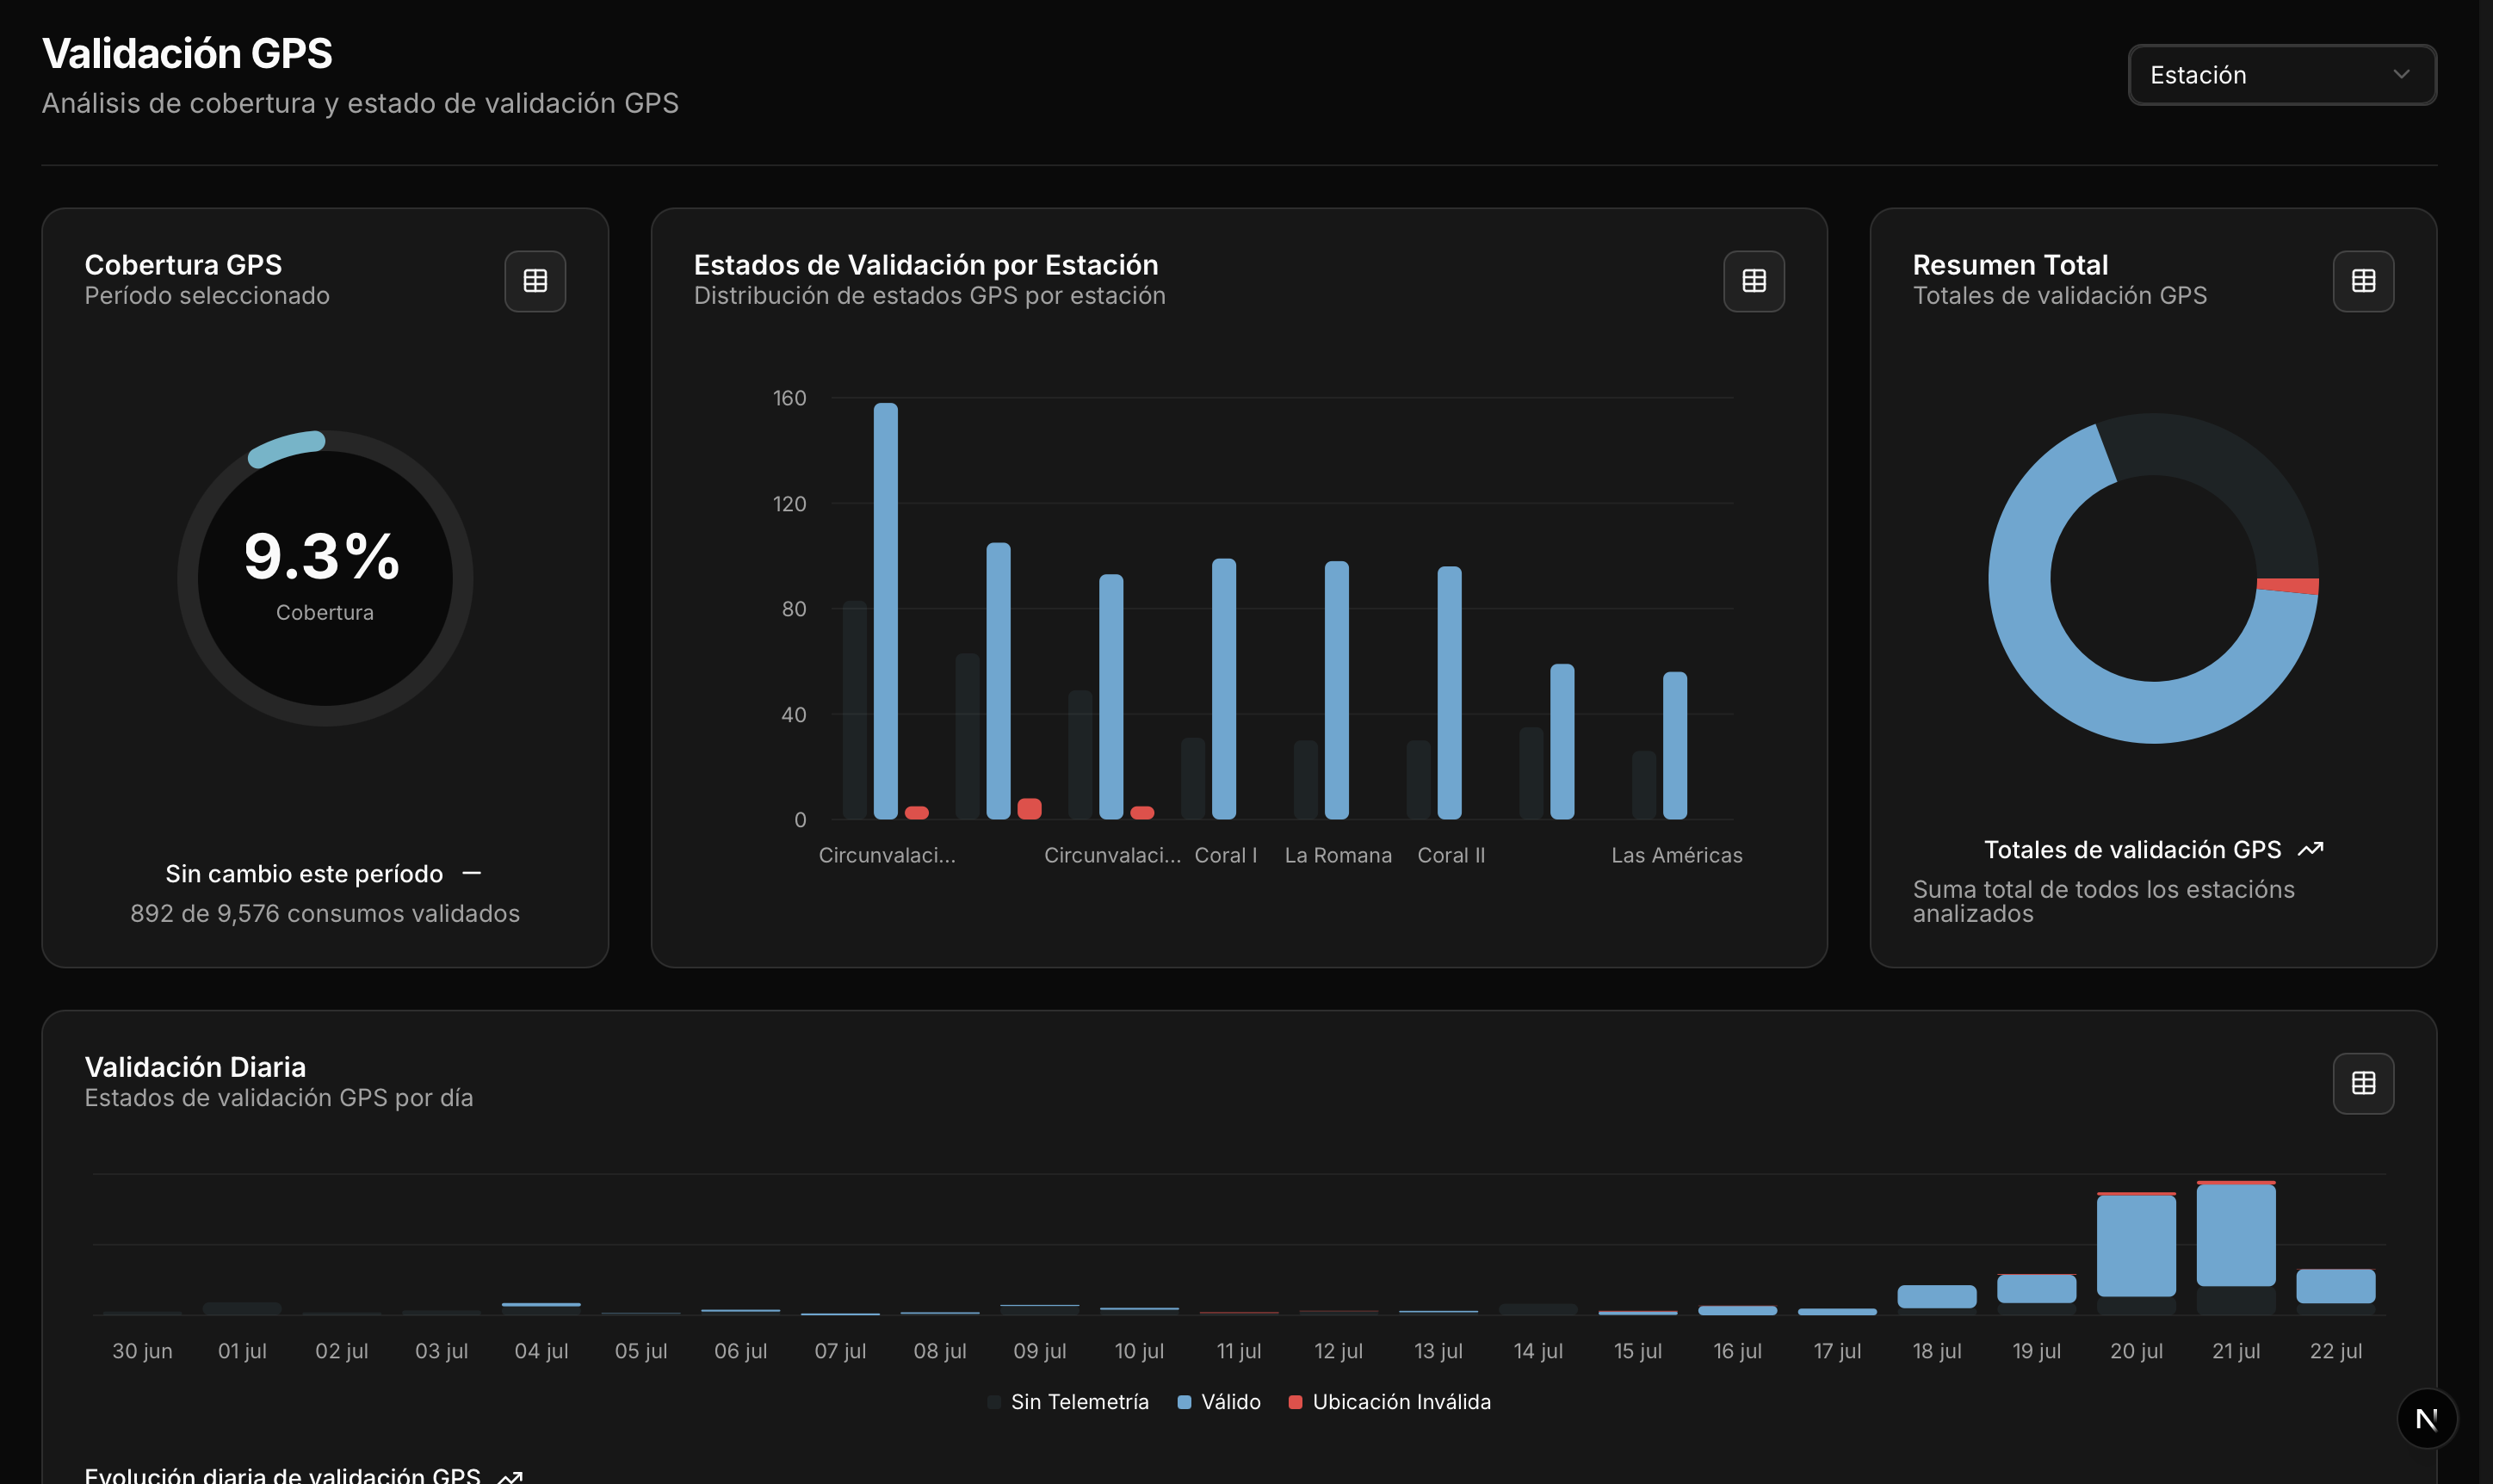Viewport: 2493px width, 1484px height.
Task: Click the red segment of the donut chart
Action: (2289, 586)
